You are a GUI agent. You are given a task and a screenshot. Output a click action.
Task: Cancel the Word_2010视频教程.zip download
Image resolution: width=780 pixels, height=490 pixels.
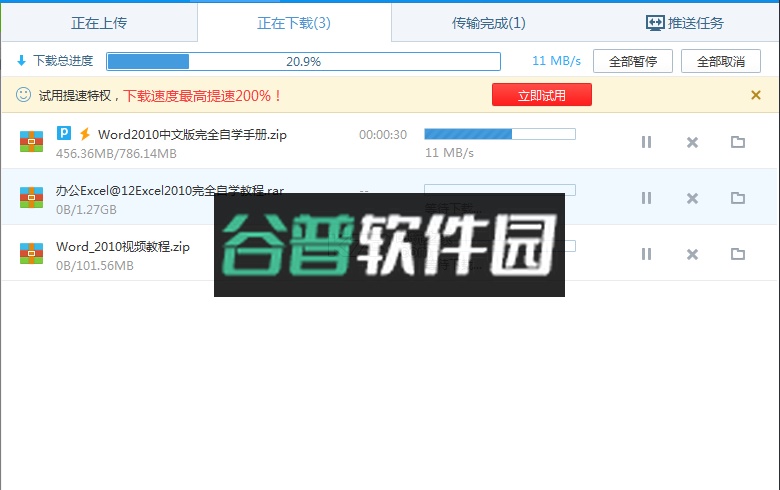point(692,255)
